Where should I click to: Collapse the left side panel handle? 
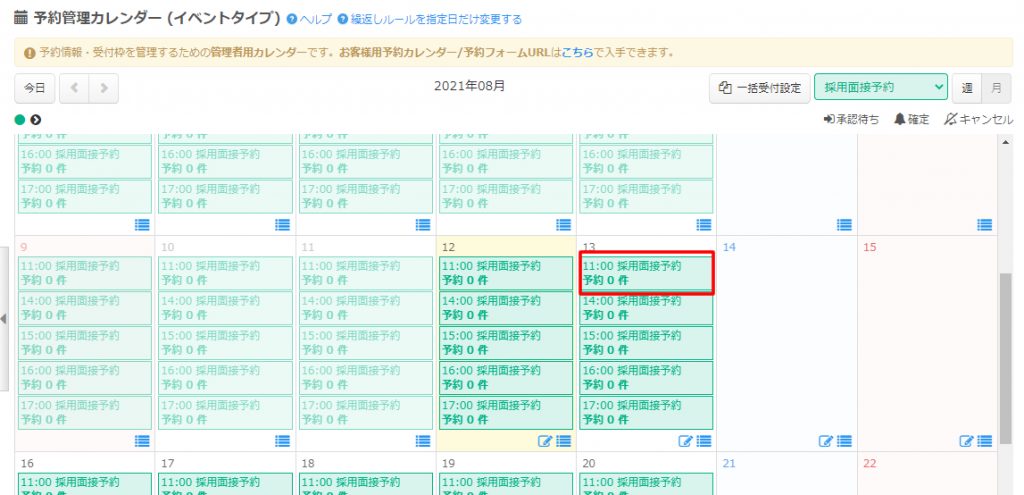[x=4, y=318]
